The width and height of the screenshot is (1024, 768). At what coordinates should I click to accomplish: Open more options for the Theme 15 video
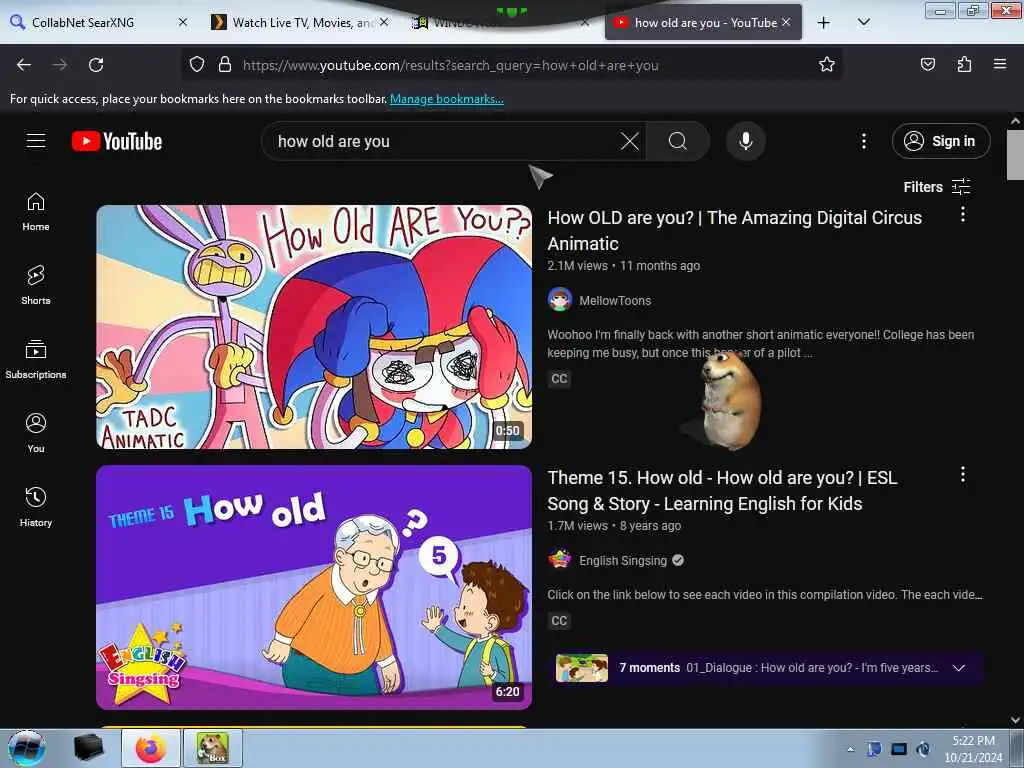pos(963,474)
